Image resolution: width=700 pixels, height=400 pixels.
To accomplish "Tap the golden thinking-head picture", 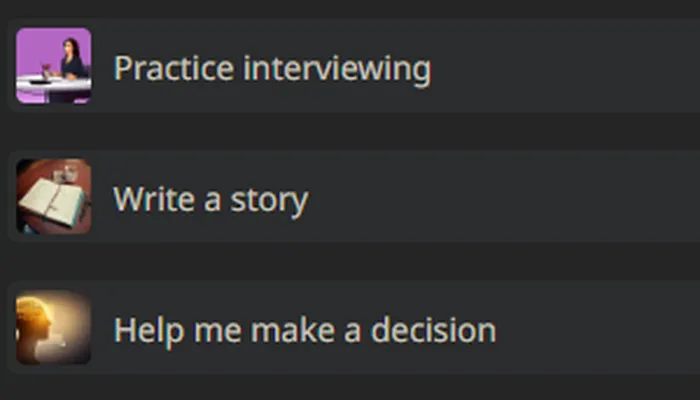I will (x=53, y=328).
